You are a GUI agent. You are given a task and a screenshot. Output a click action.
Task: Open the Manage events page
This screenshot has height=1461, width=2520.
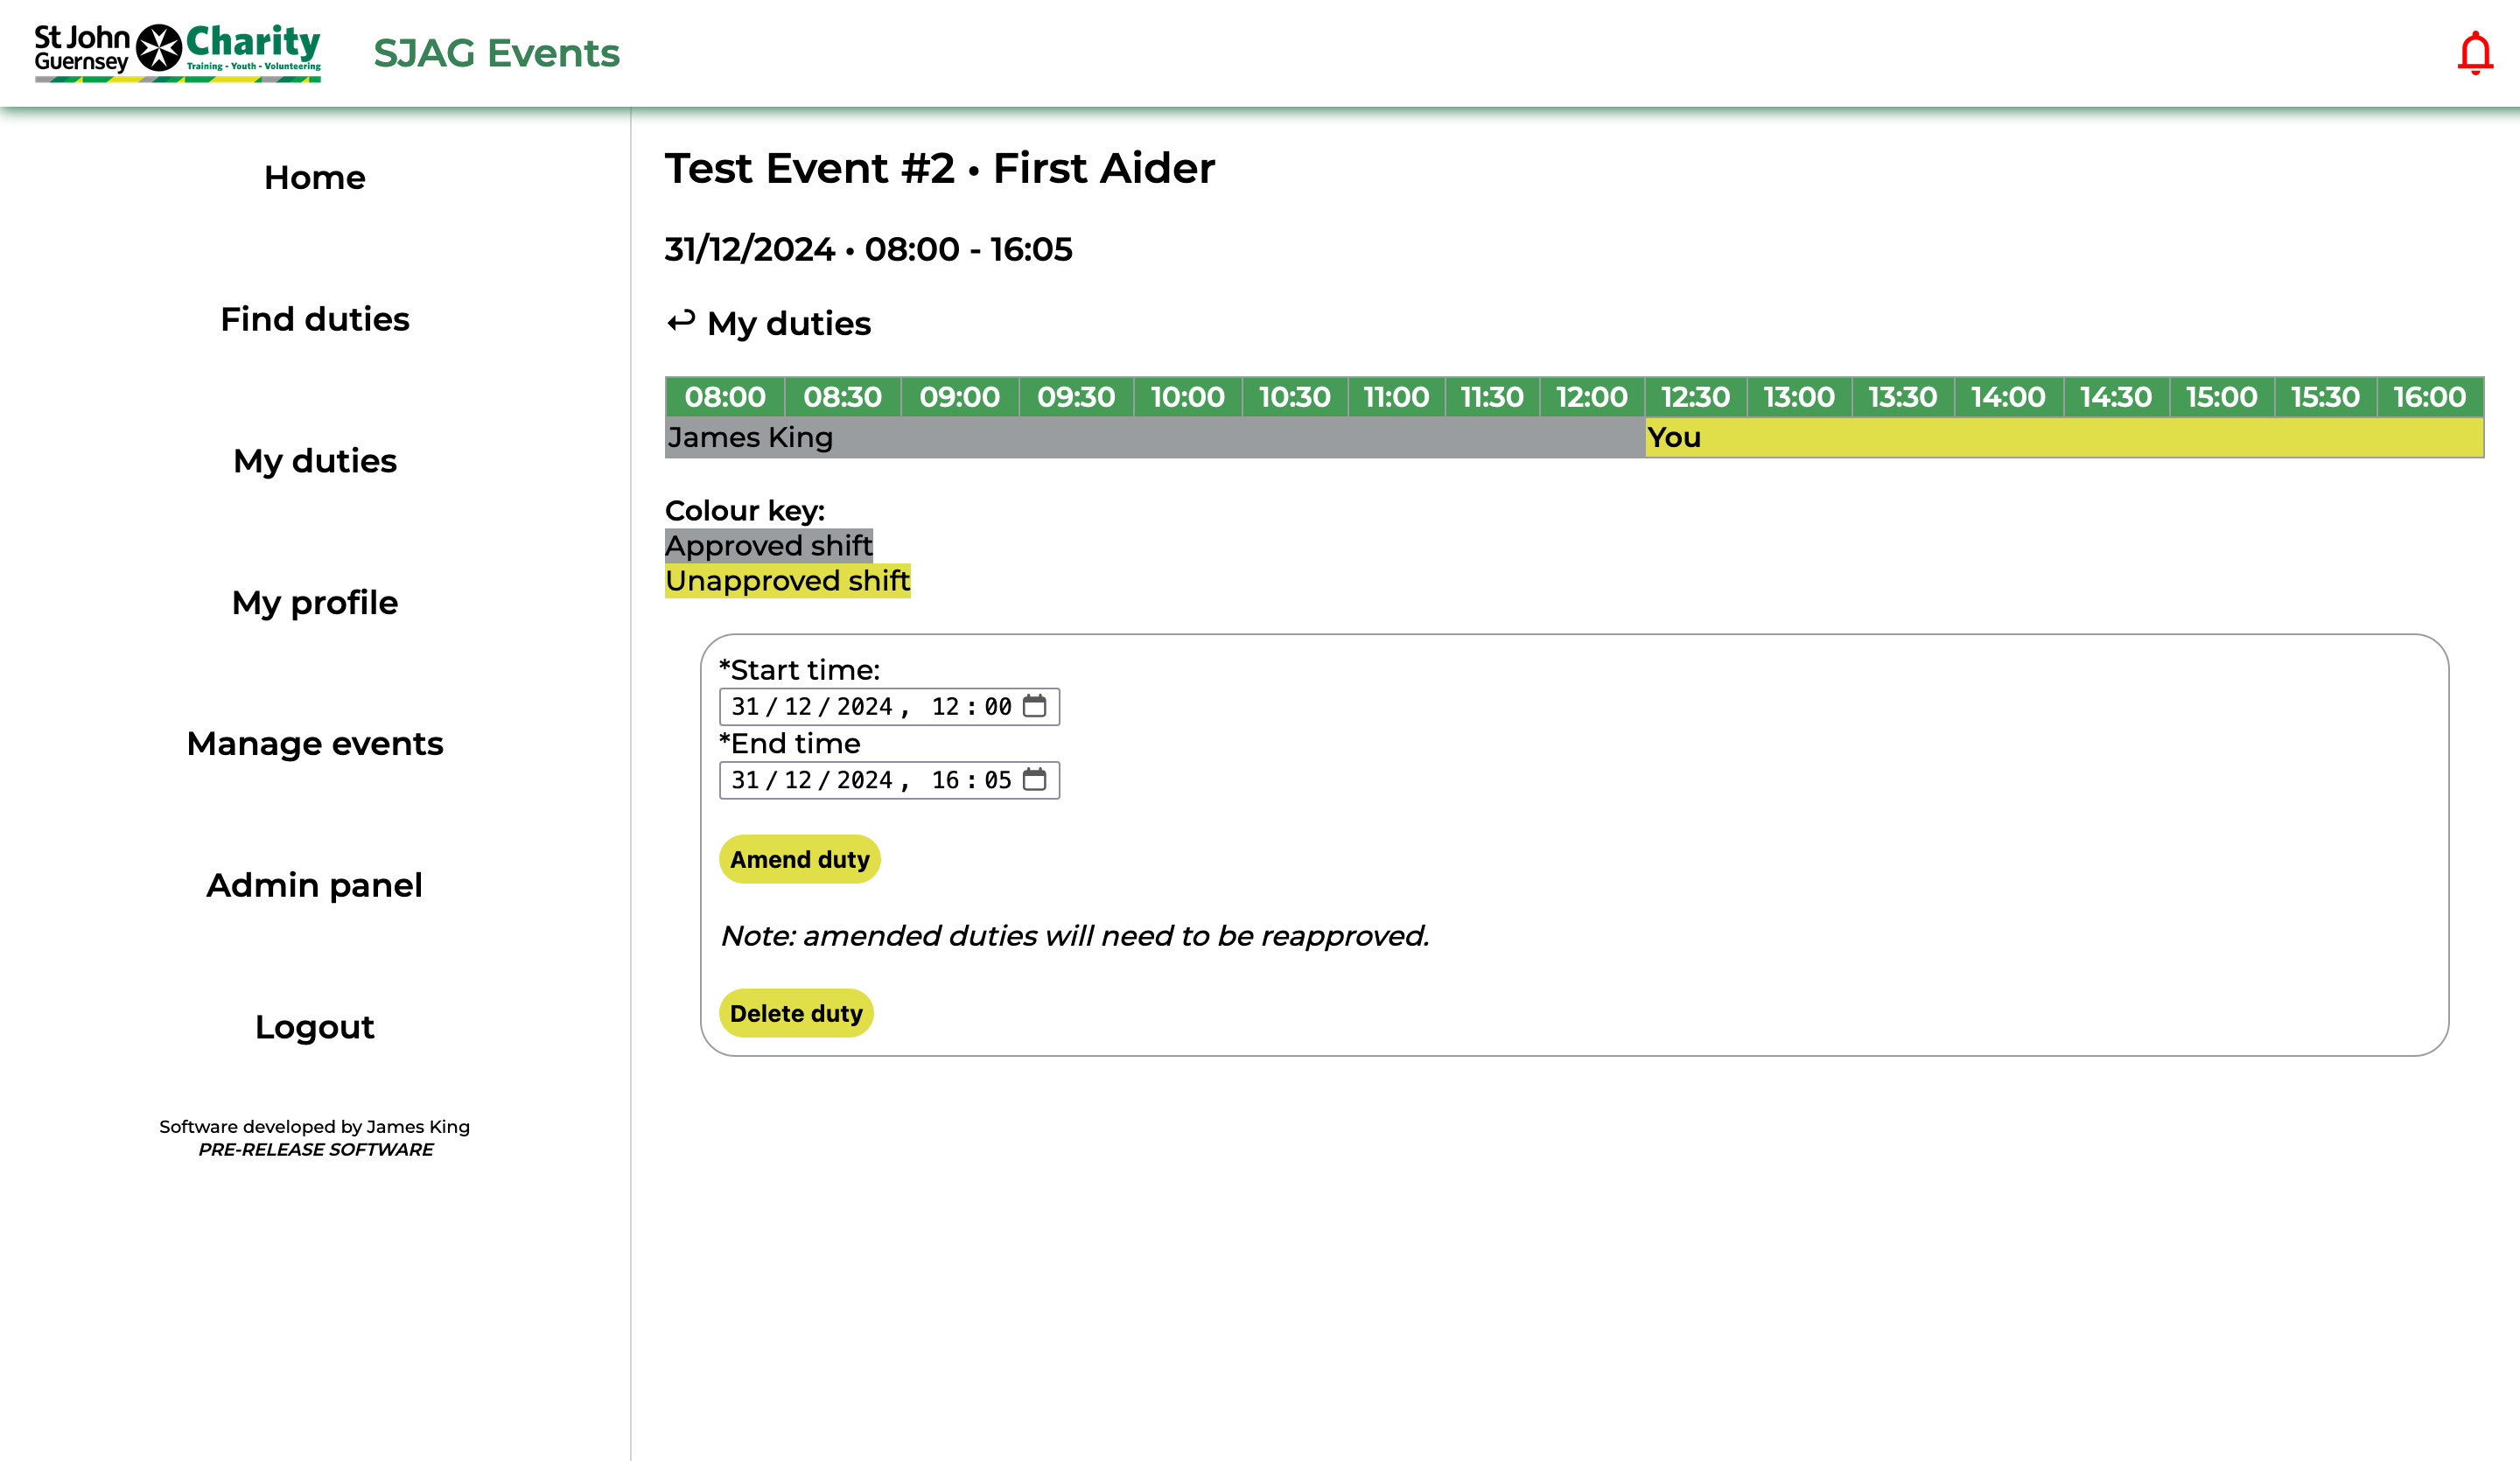click(x=314, y=744)
